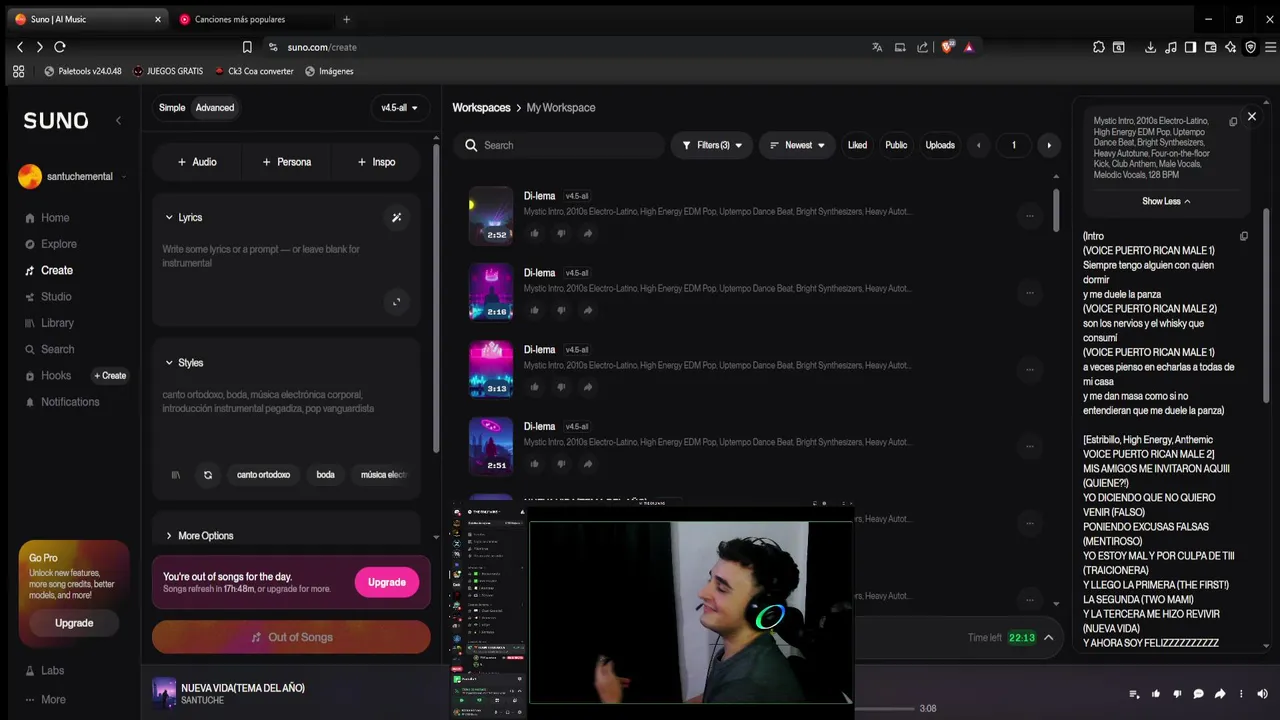This screenshot has width=1280, height=720.
Task: Click the lyrics text input area
Action: 275,257
